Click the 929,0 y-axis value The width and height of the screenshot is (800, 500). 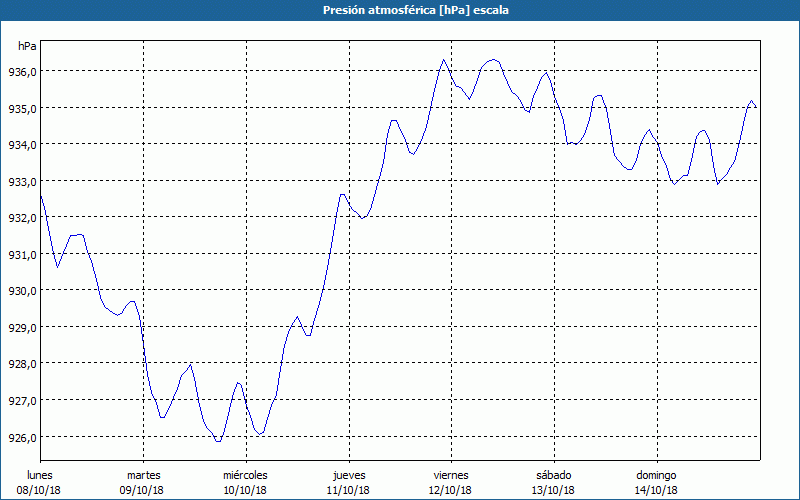pyautogui.click(x=22, y=328)
